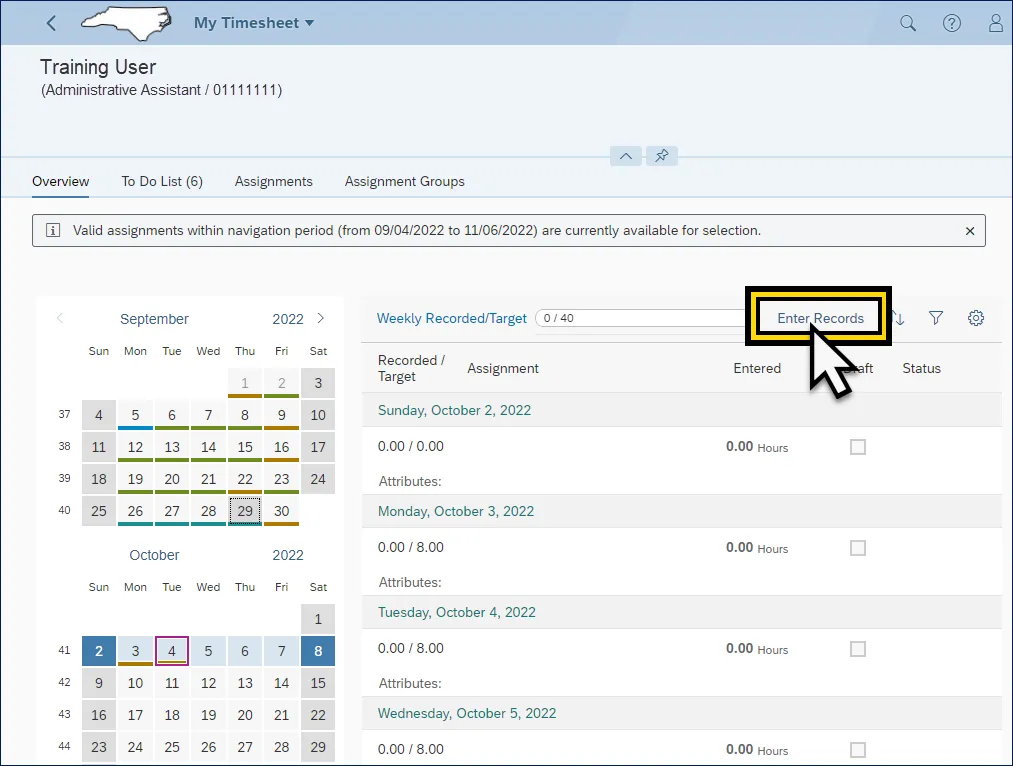
Task: Open the My Timesheet dropdown menu
Action: tap(254, 23)
